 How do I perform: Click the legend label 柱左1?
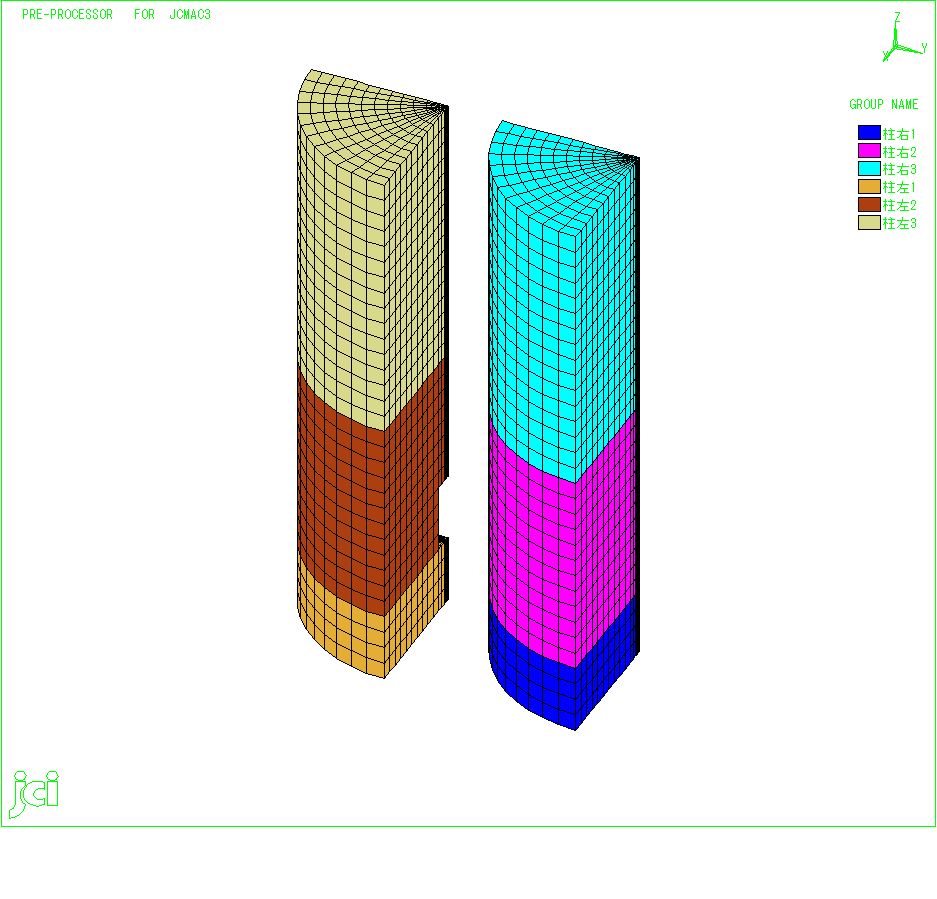[x=899, y=187]
